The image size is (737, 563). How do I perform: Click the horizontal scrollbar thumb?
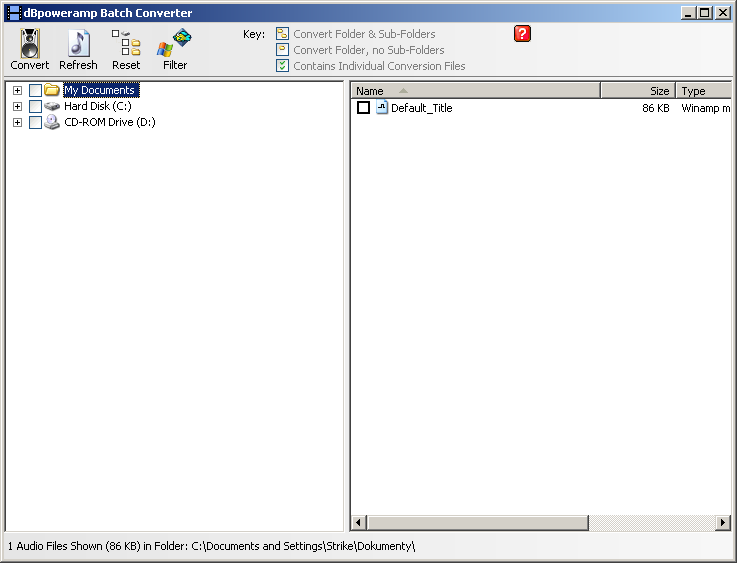tap(478, 522)
